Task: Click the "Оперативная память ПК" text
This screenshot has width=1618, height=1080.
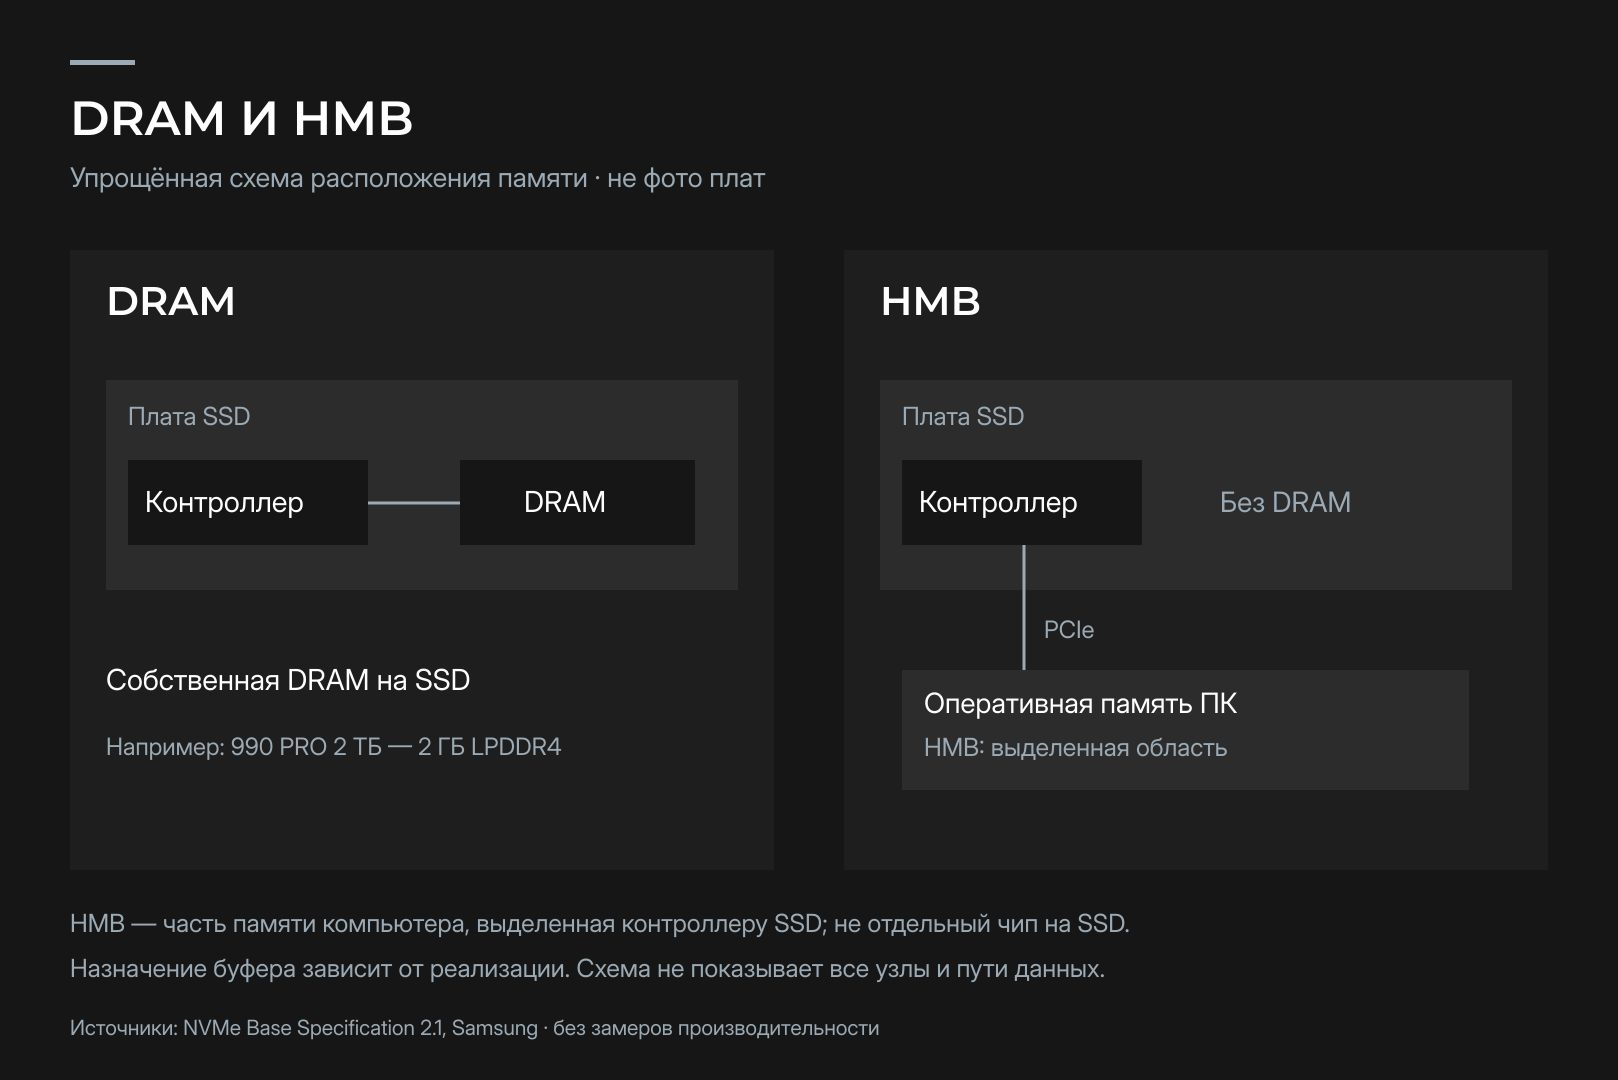Action: (x=1080, y=704)
